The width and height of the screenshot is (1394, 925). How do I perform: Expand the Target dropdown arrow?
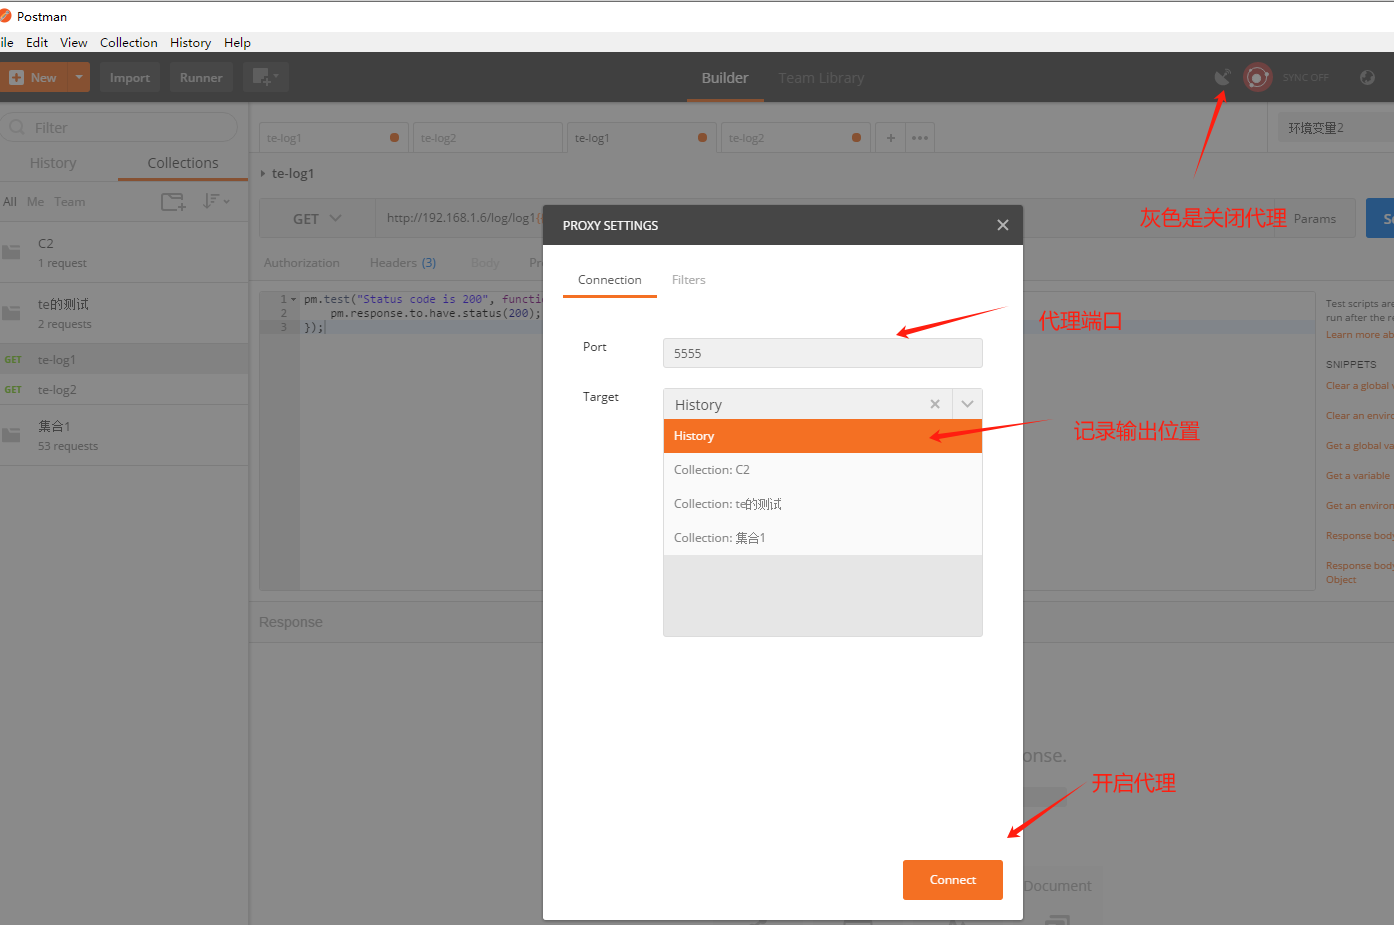tap(967, 404)
